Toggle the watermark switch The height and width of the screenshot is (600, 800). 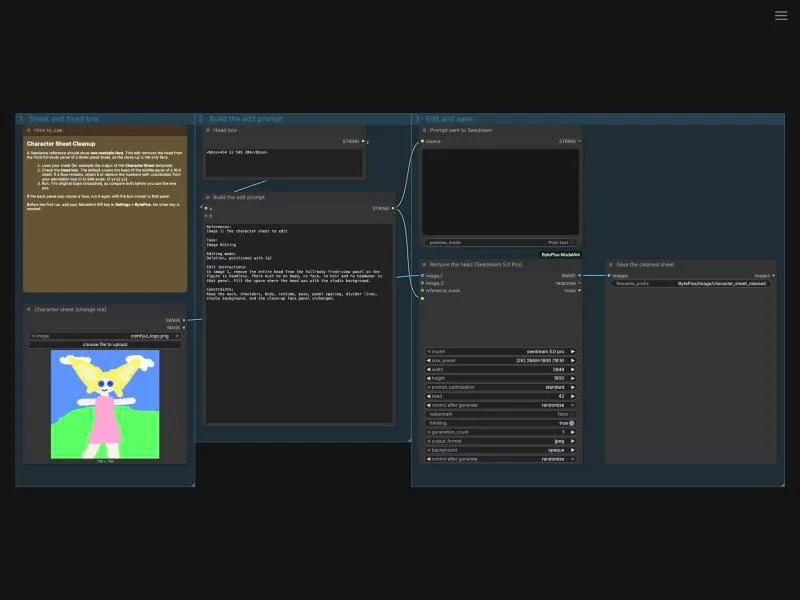click(x=501, y=414)
